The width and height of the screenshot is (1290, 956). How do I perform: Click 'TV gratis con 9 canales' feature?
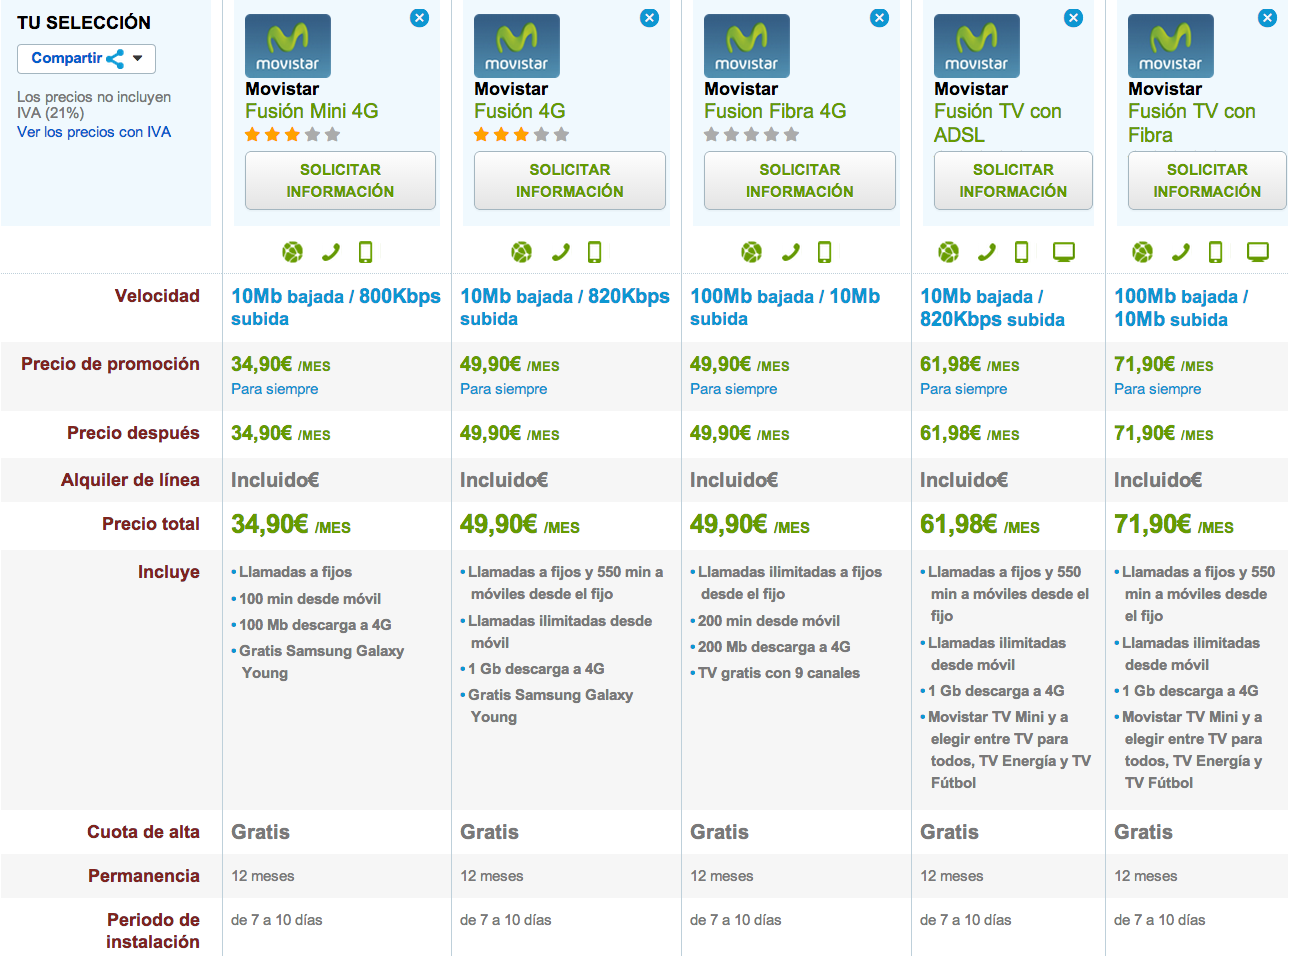coord(779,673)
